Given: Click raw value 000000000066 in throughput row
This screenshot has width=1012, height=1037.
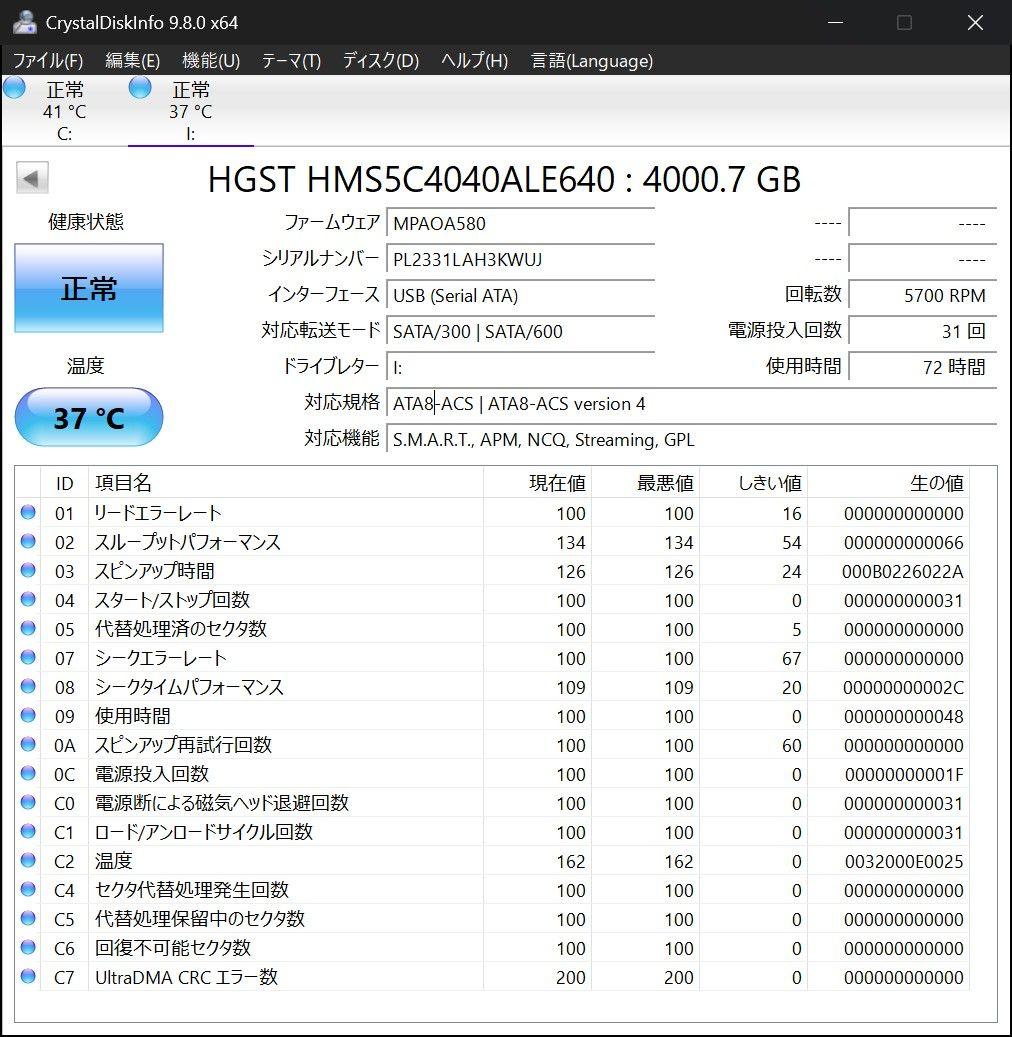Looking at the screenshot, I should 904,542.
